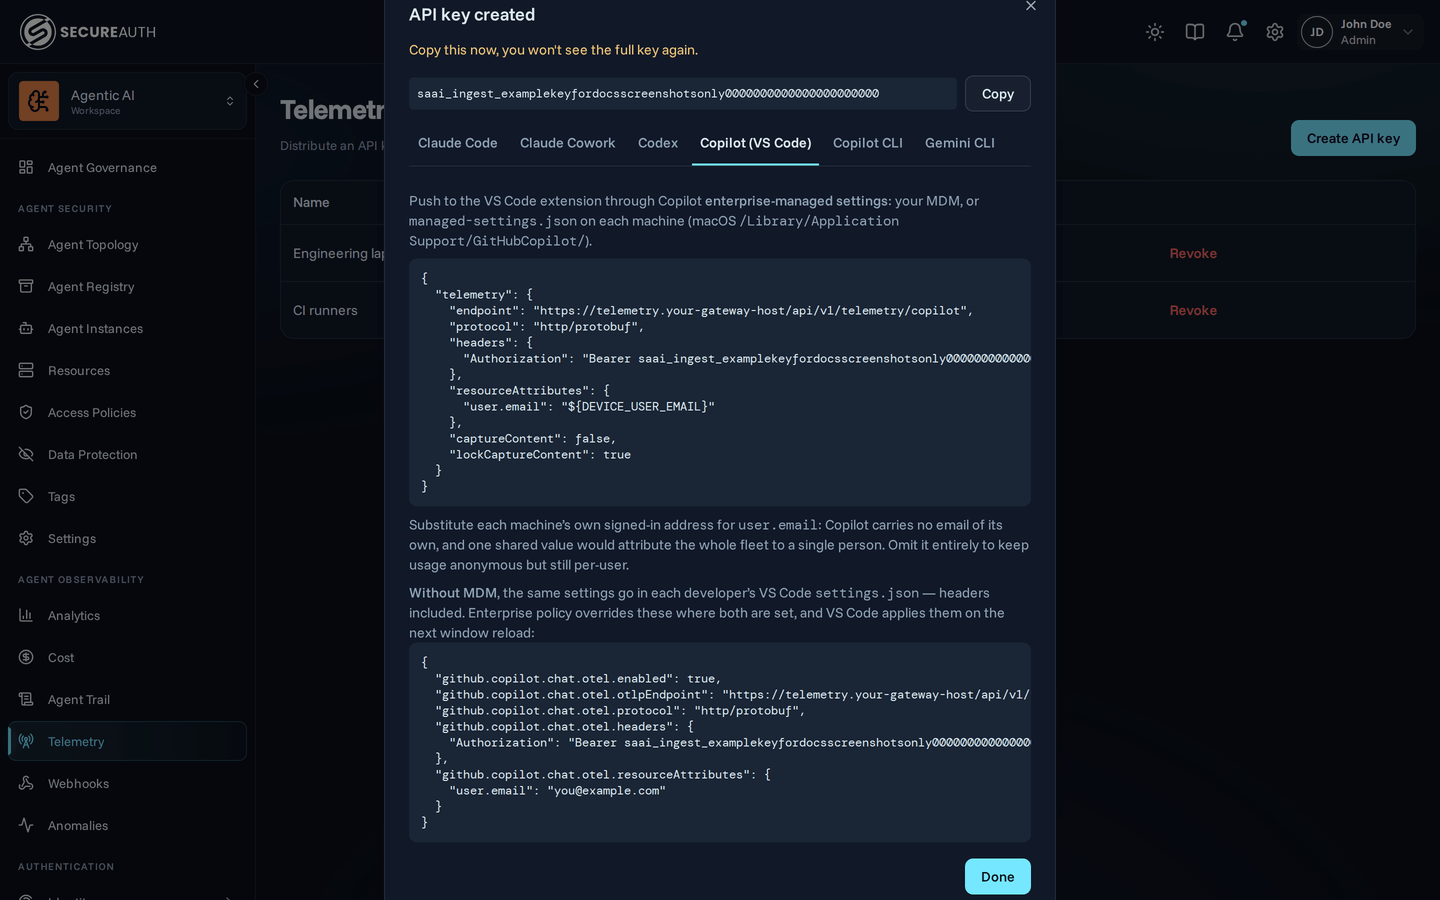Screen dimensions: 1440x900
Task: Click the sidebar Settings gear icon
Action: point(26,538)
